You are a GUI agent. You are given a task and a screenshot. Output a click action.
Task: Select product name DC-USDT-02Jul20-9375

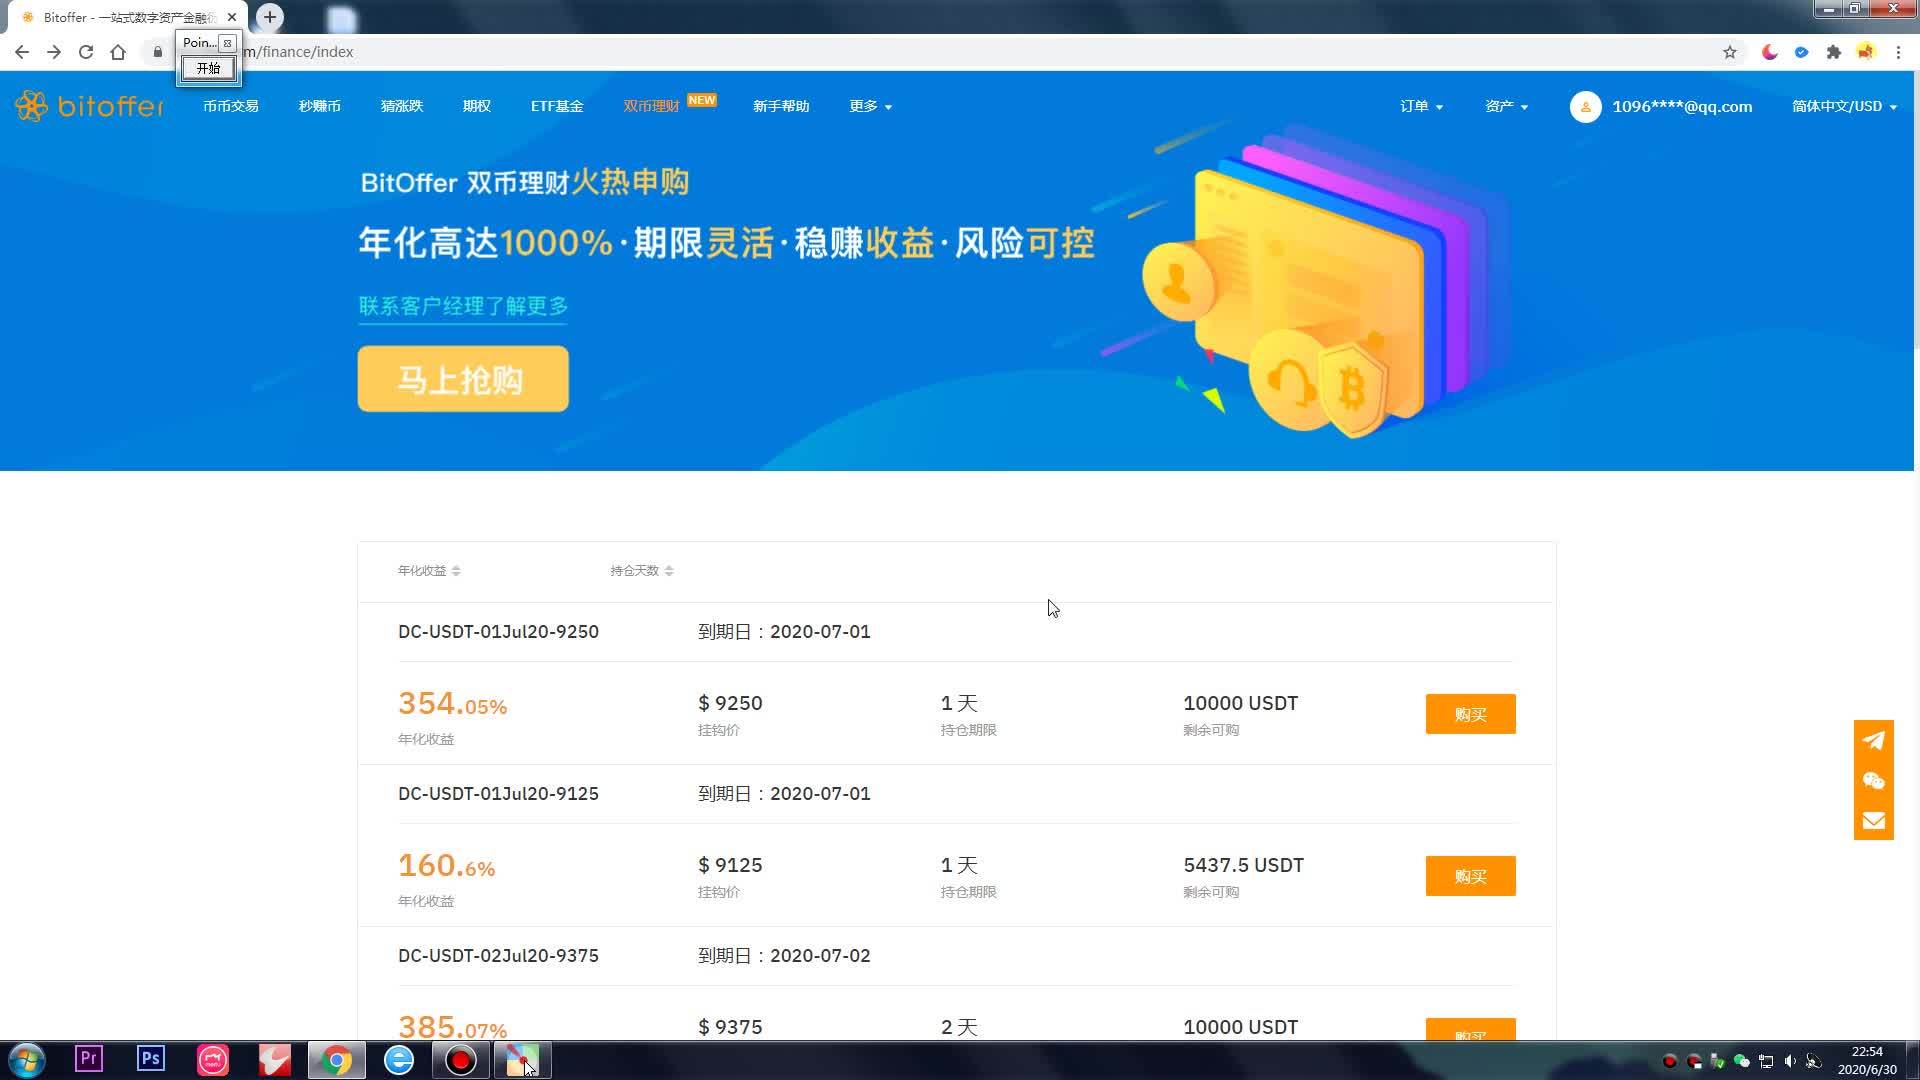pyautogui.click(x=498, y=956)
